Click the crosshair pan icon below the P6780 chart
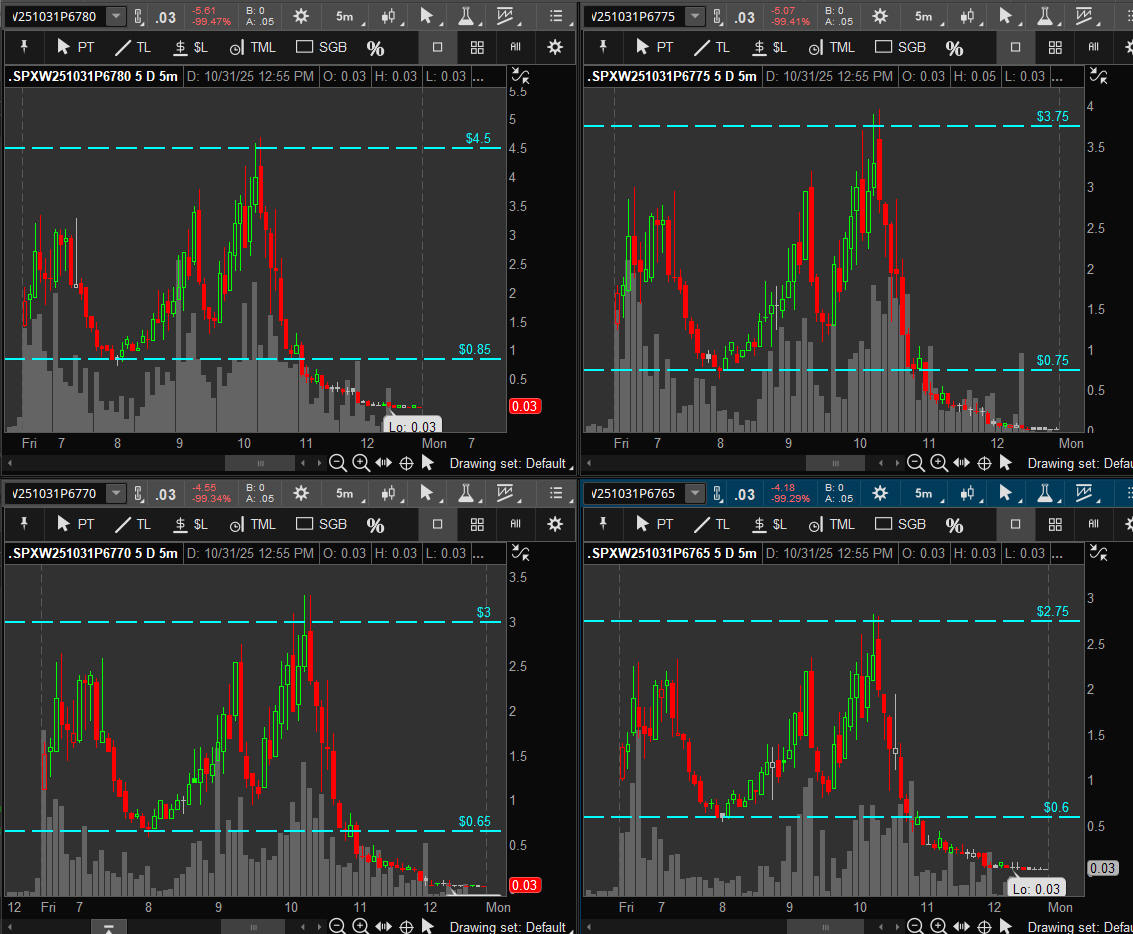1133x934 pixels. tap(406, 463)
